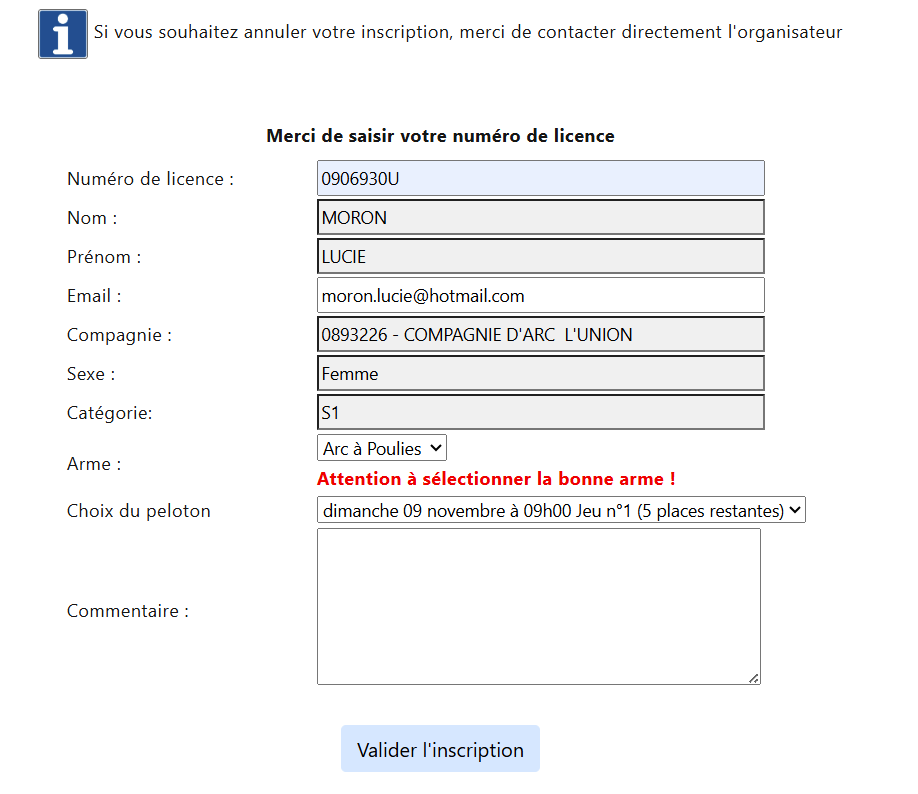This screenshot has width=918, height=794.
Task: Select the Catégorie field showing S1
Action: (x=540, y=412)
